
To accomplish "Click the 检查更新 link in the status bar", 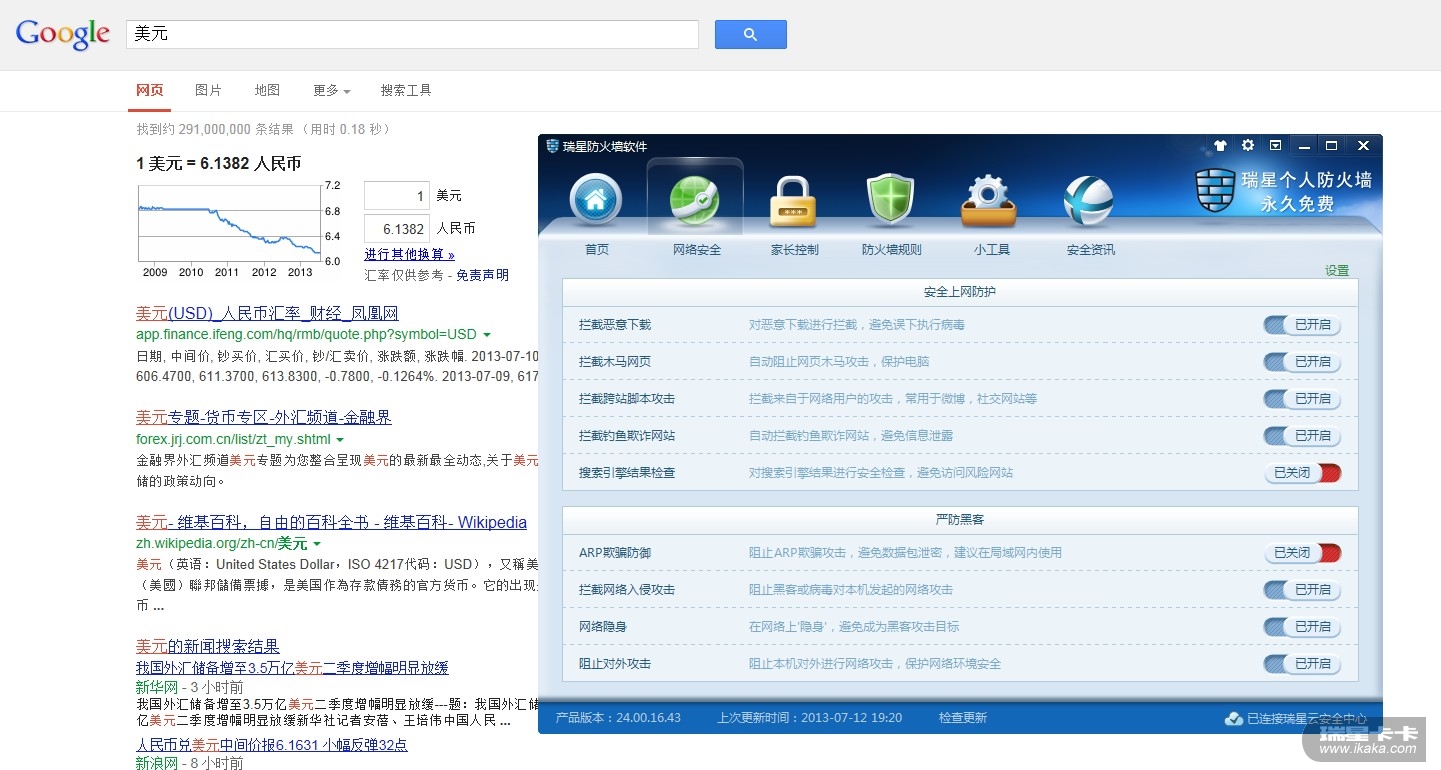I will pos(962,718).
